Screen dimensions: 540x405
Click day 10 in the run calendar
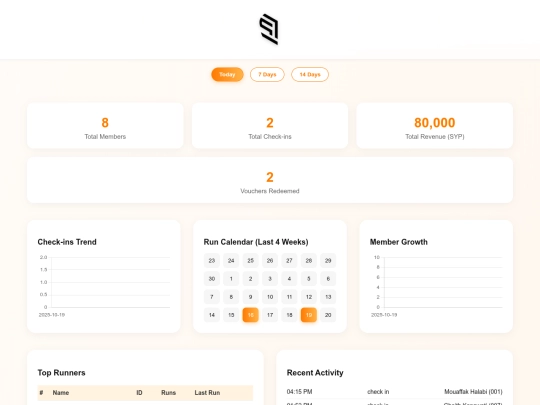pyautogui.click(x=270, y=297)
